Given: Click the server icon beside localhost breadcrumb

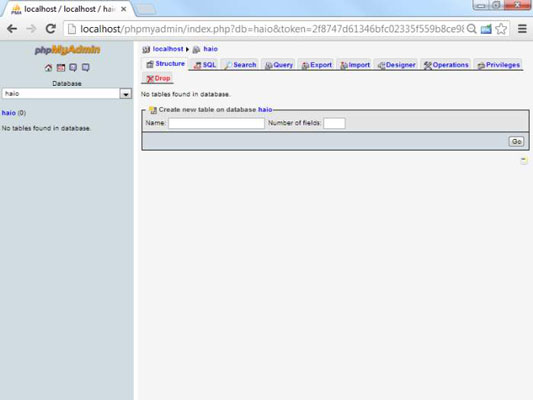Looking at the screenshot, I should tap(146, 50).
